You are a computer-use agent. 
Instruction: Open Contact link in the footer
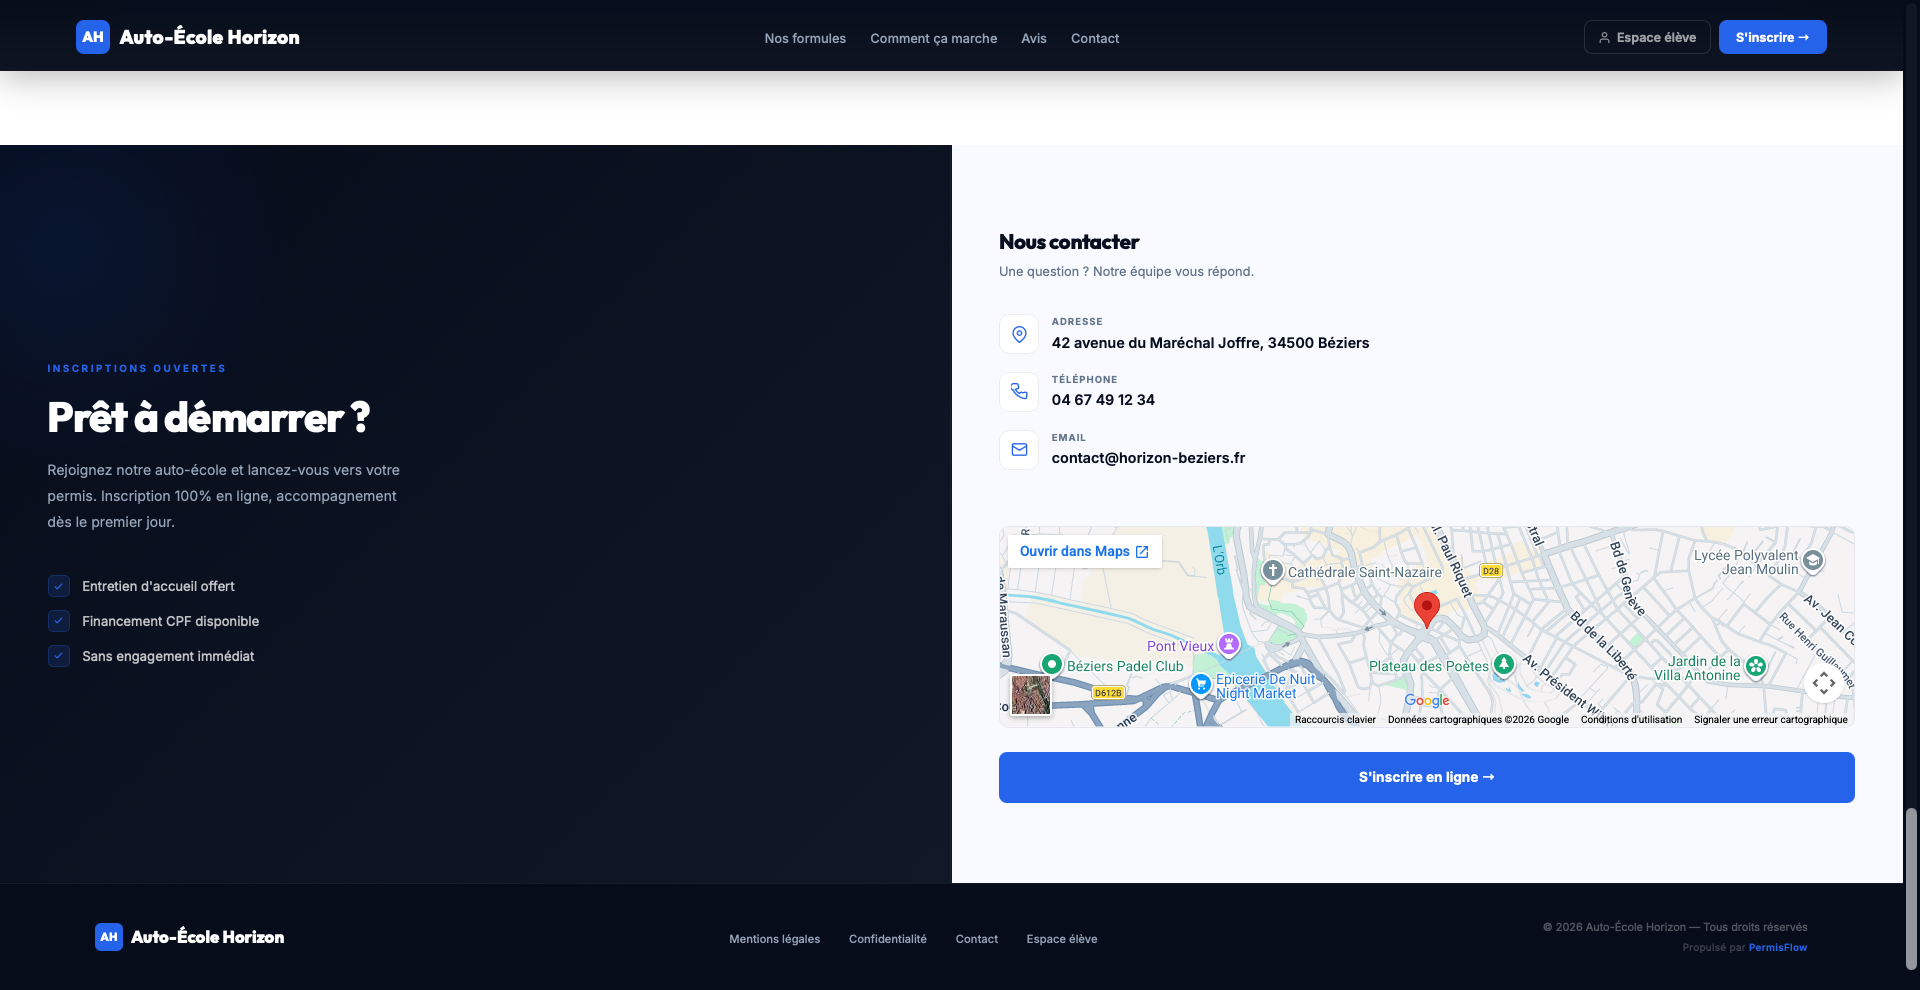click(x=976, y=939)
